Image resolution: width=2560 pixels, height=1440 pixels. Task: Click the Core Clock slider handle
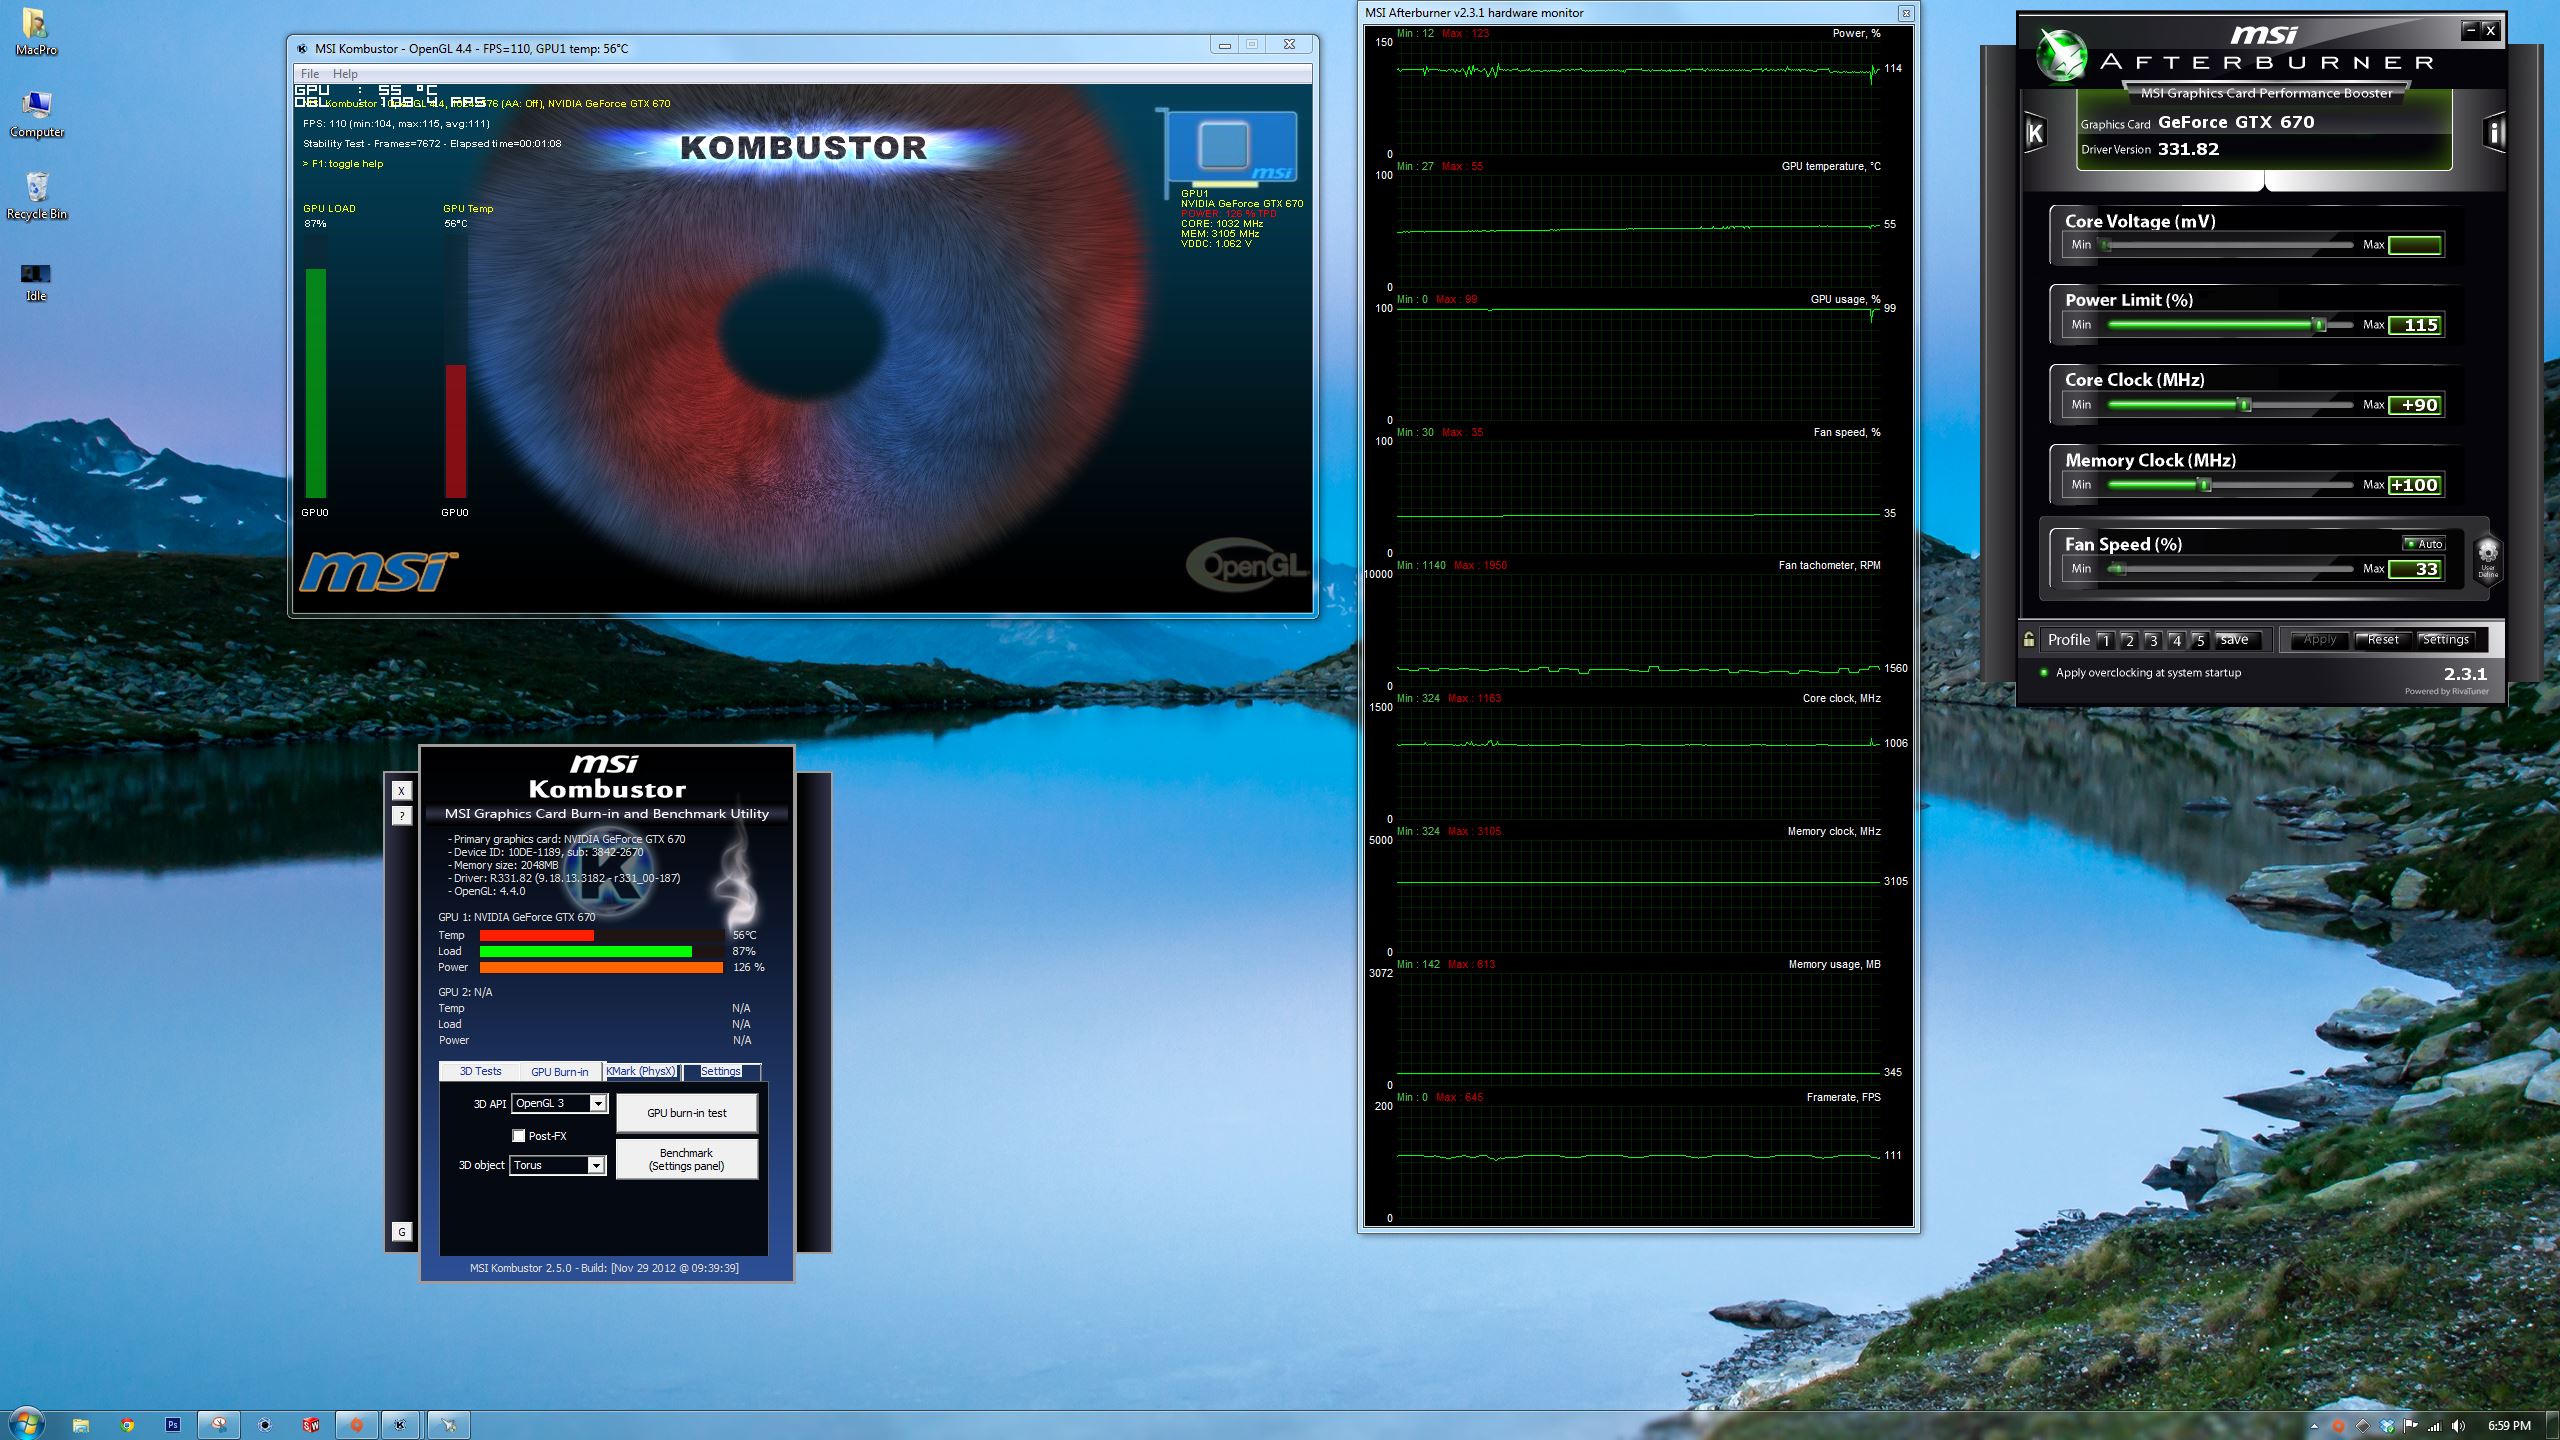coord(2245,405)
